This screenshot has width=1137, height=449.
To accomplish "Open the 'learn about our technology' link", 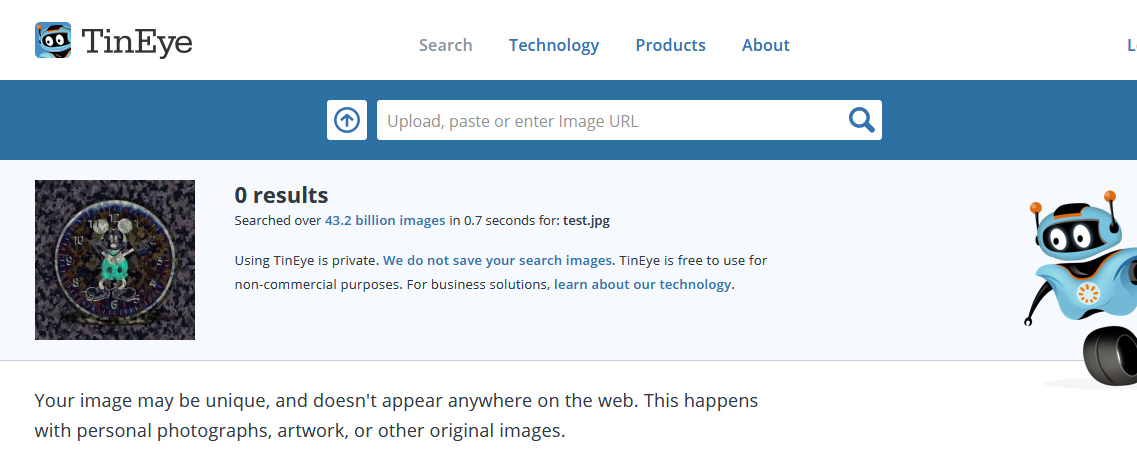I will pyautogui.click(x=642, y=284).
